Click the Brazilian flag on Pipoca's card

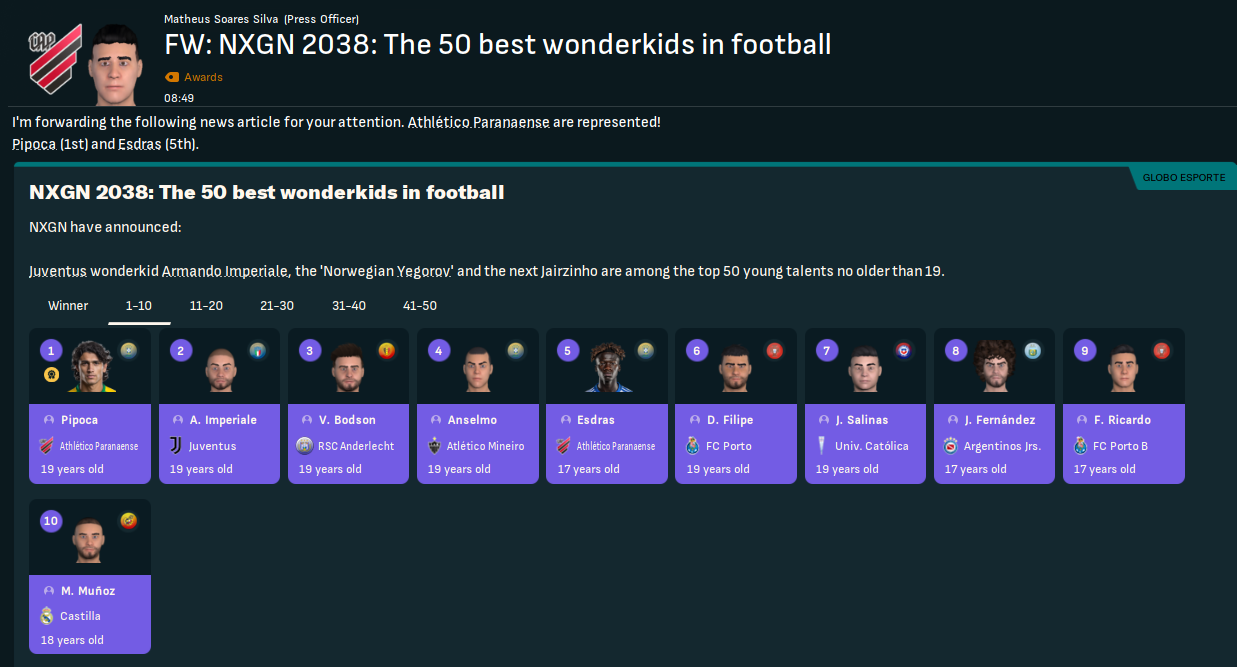[x=129, y=351]
